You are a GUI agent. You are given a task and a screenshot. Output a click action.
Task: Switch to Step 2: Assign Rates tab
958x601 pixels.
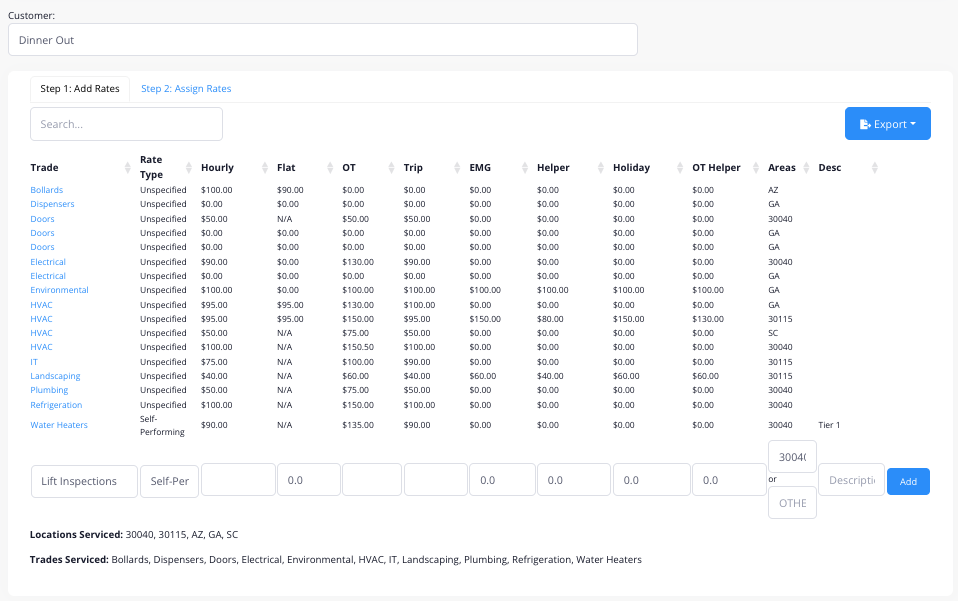tap(186, 89)
